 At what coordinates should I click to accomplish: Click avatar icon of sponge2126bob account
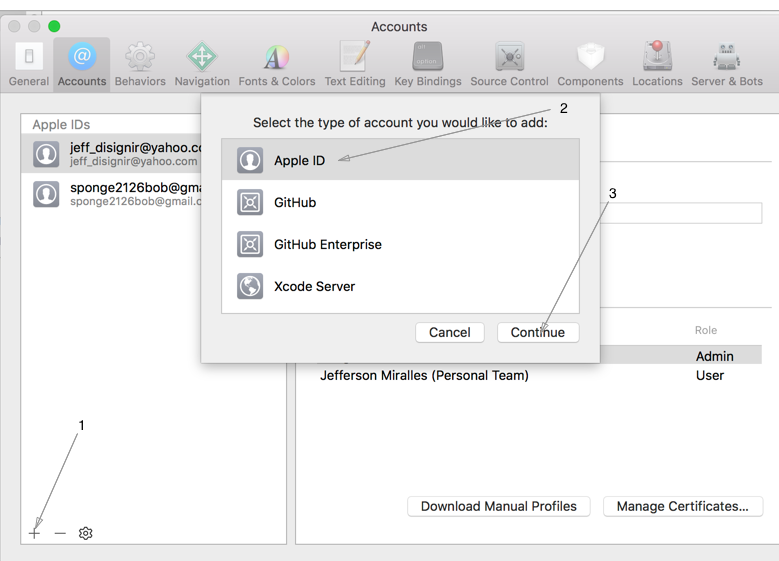tap(46, 194)
